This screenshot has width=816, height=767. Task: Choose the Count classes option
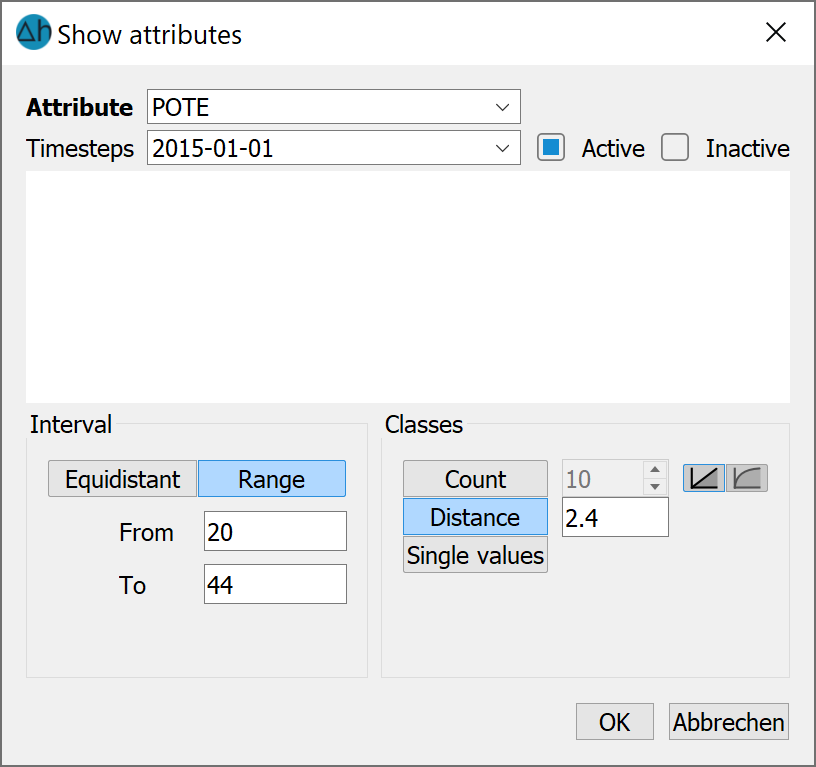(x=475, y=479)
